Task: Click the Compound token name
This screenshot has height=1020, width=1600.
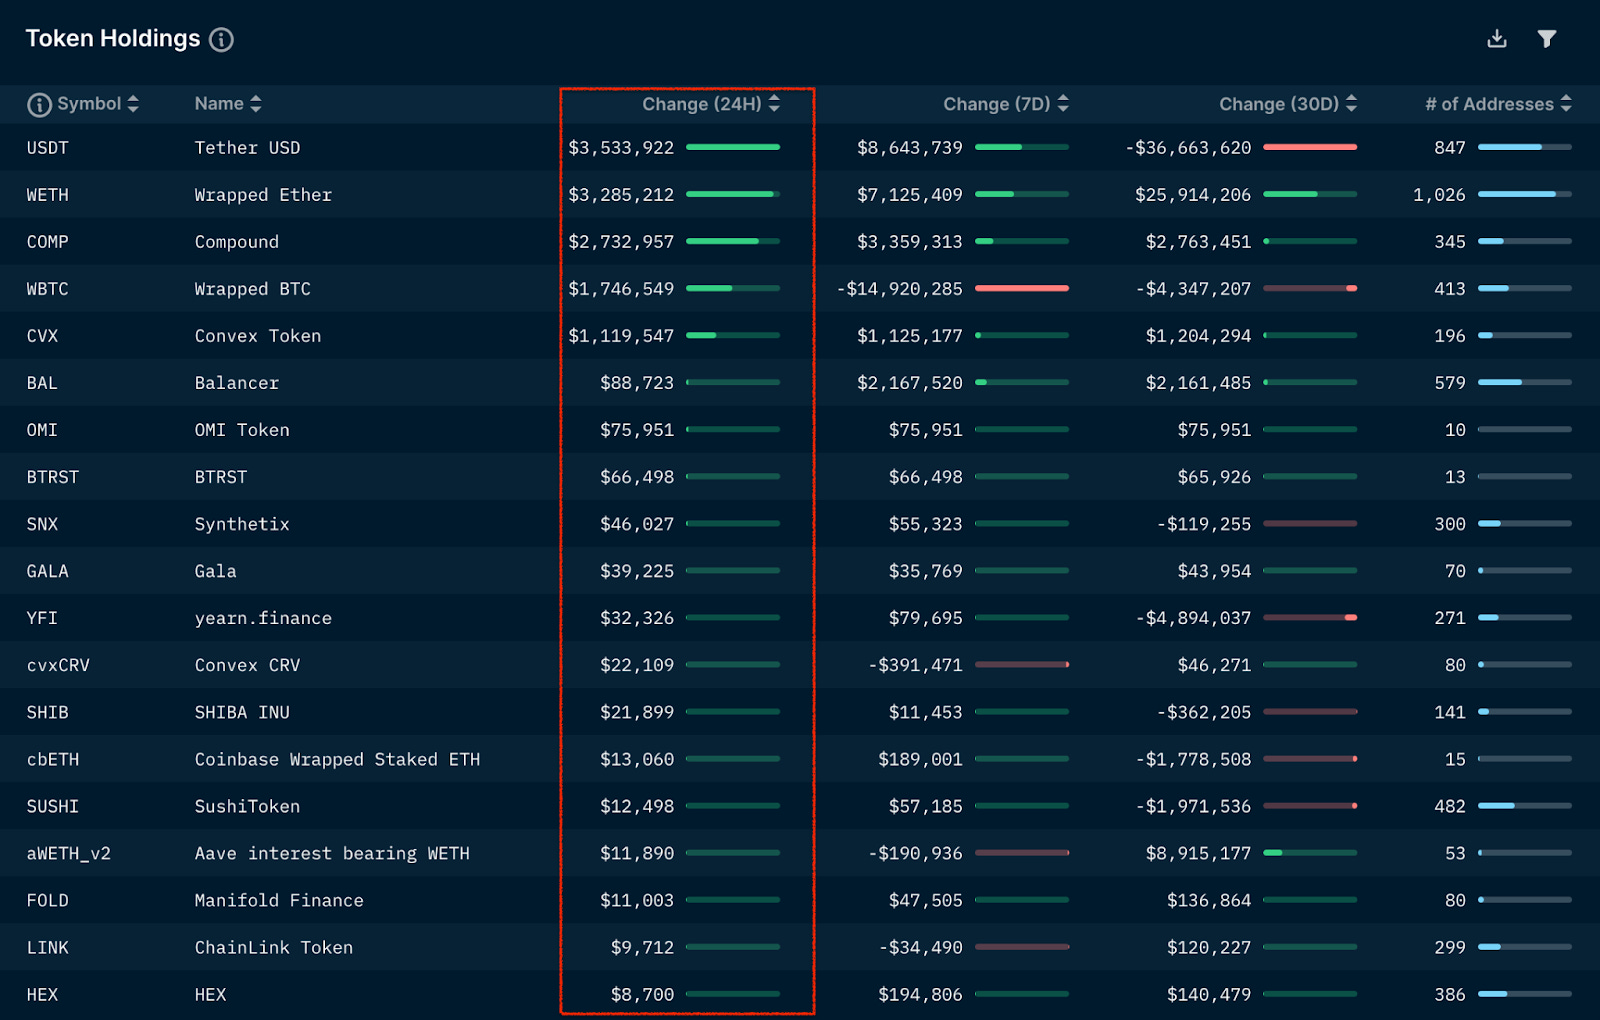Action: pos(237,242)
